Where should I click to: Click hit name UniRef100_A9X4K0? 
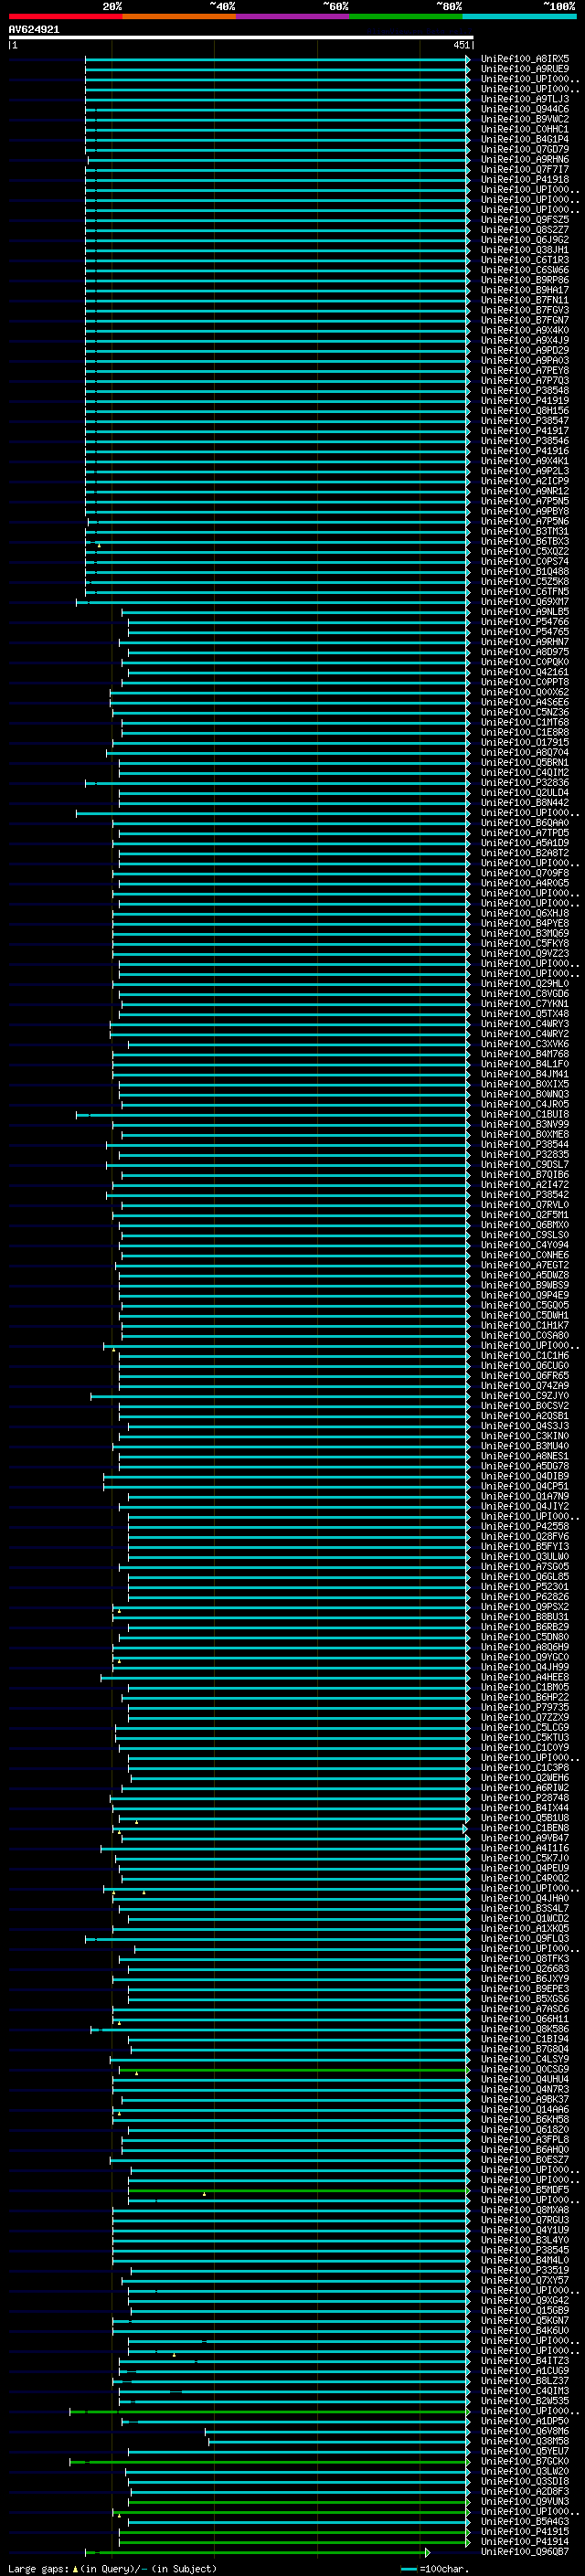coord(525,330)
